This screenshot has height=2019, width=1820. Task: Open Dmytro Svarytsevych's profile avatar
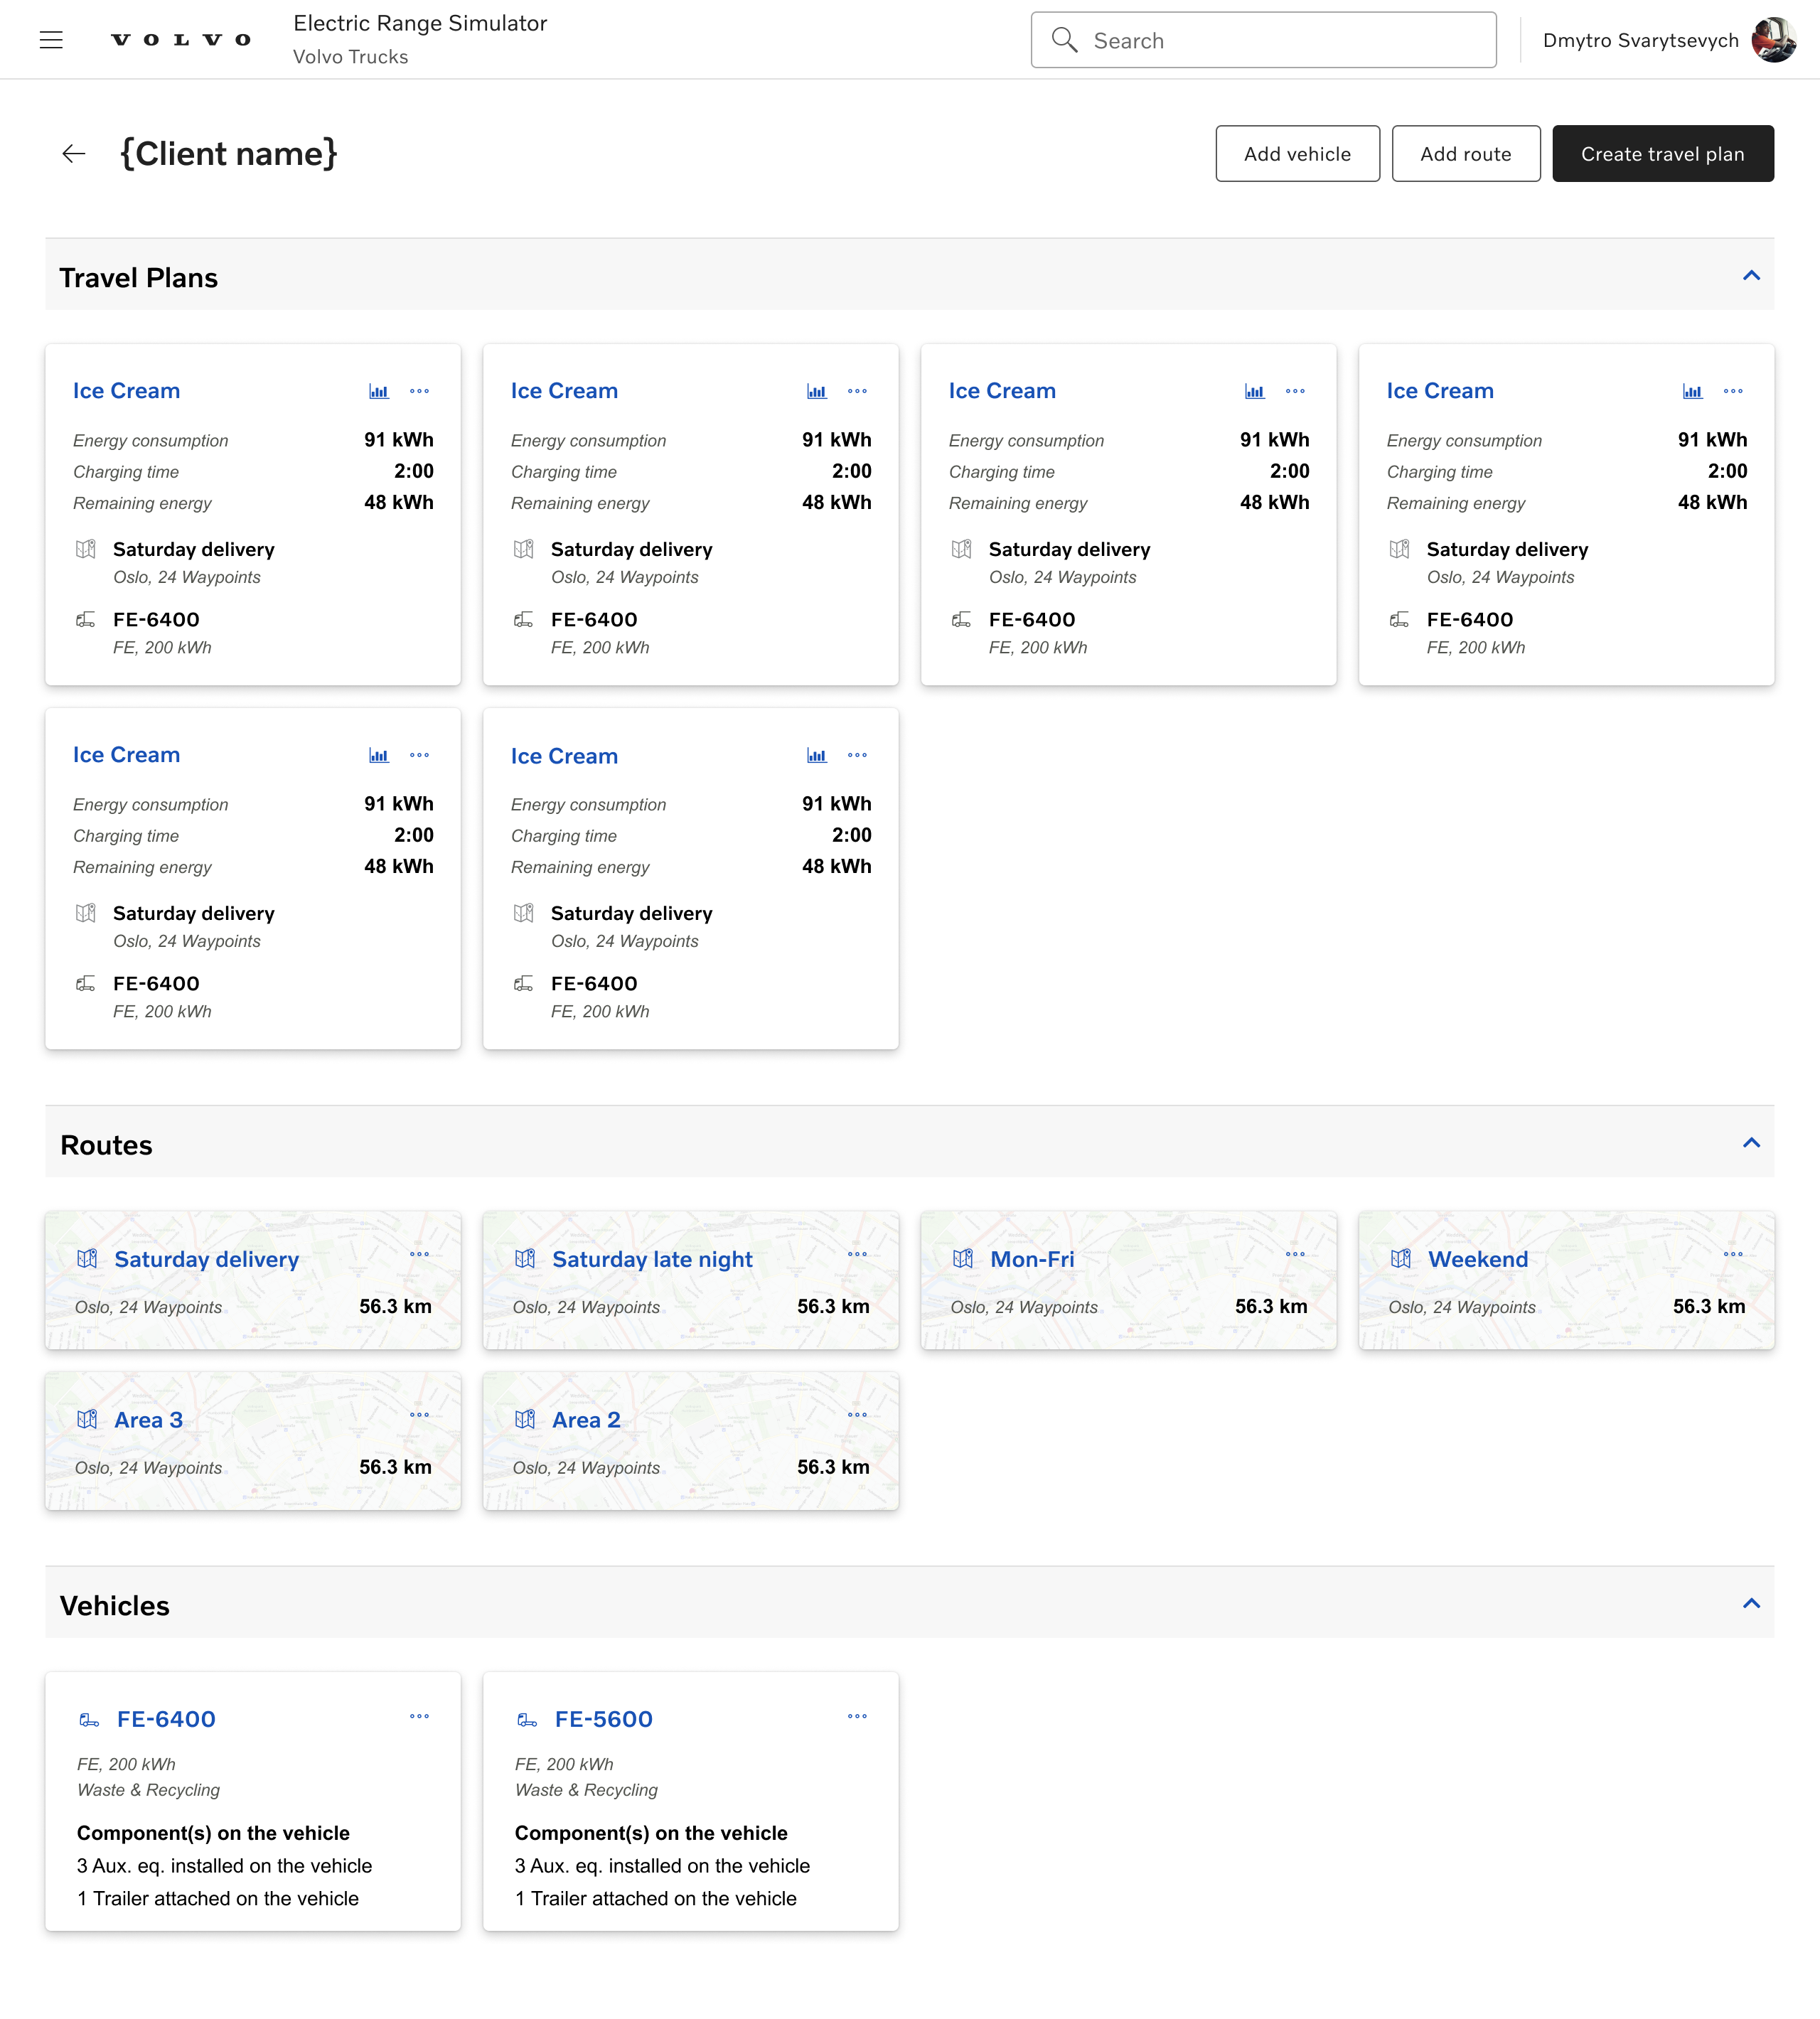[1774, 40]
